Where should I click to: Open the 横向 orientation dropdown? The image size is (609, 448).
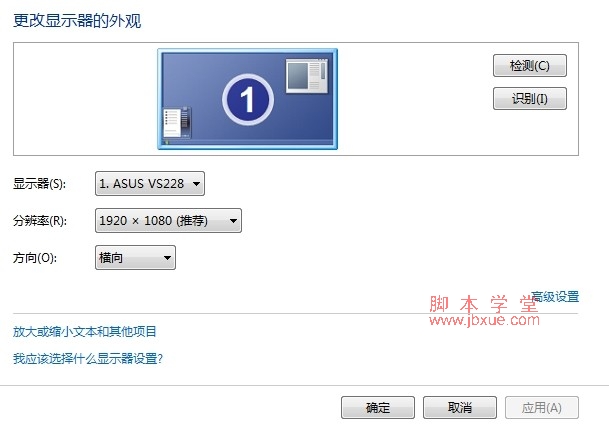pyautogui.click(x=135, y=257)
